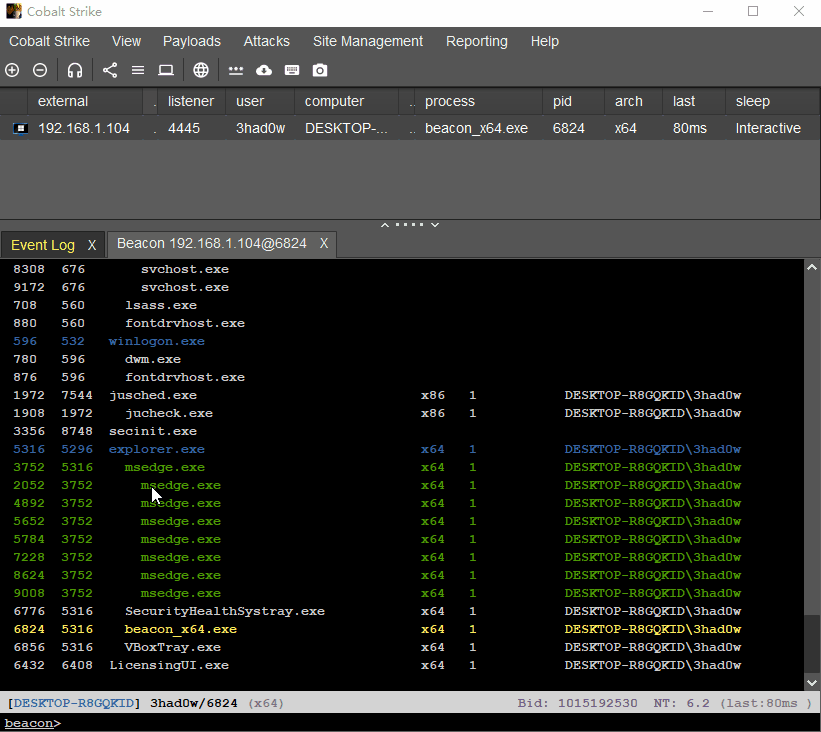Maximize the Cobalt Strike window

tap(753, 11)
